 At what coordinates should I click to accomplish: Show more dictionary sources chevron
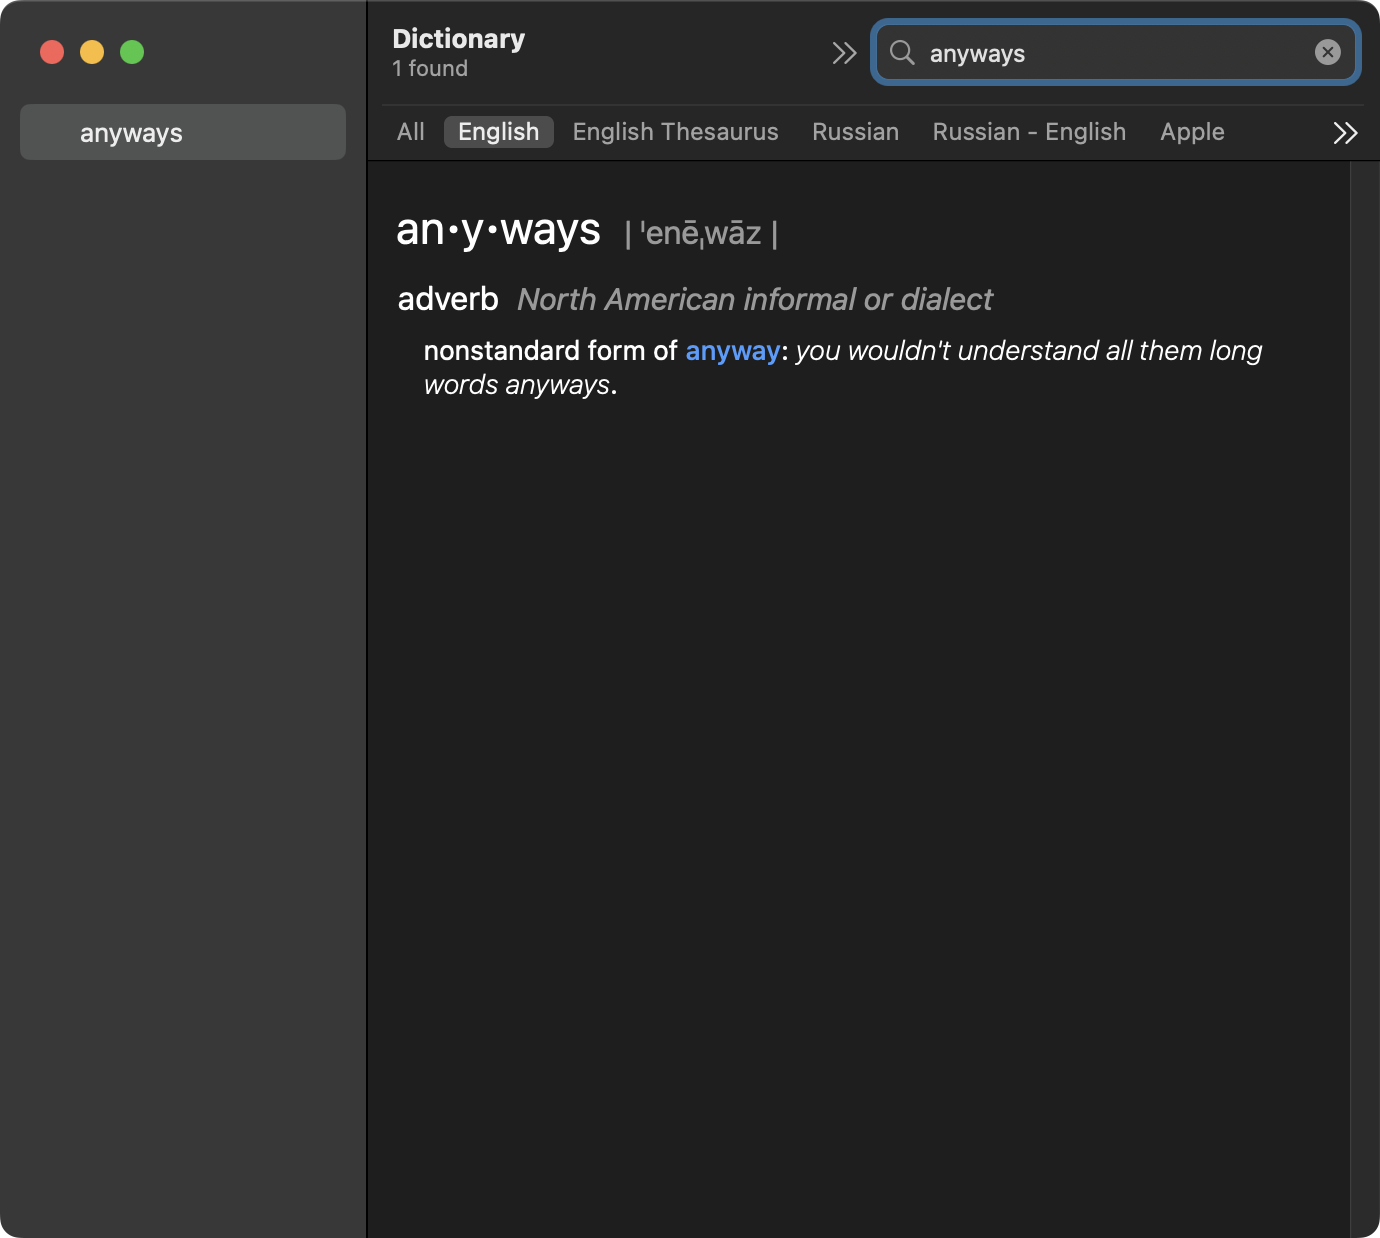coord(1345,133)
